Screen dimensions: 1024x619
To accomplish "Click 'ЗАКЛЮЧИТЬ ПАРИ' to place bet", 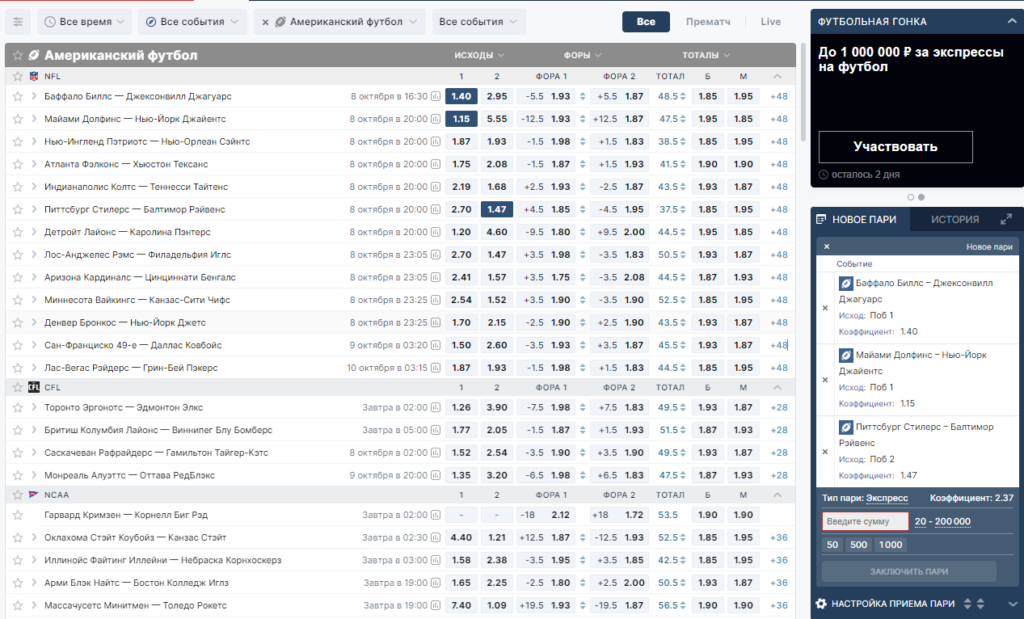I will click(909, 571).
